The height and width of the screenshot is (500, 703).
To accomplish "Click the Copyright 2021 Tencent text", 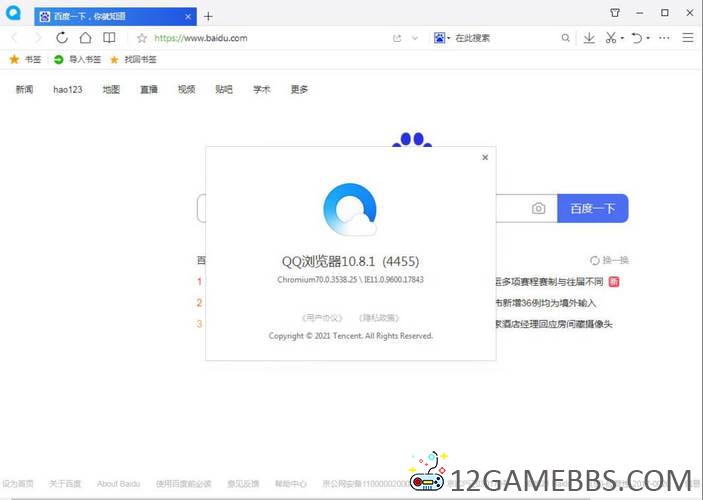I will pyautogui.click(x=351, y=336).
